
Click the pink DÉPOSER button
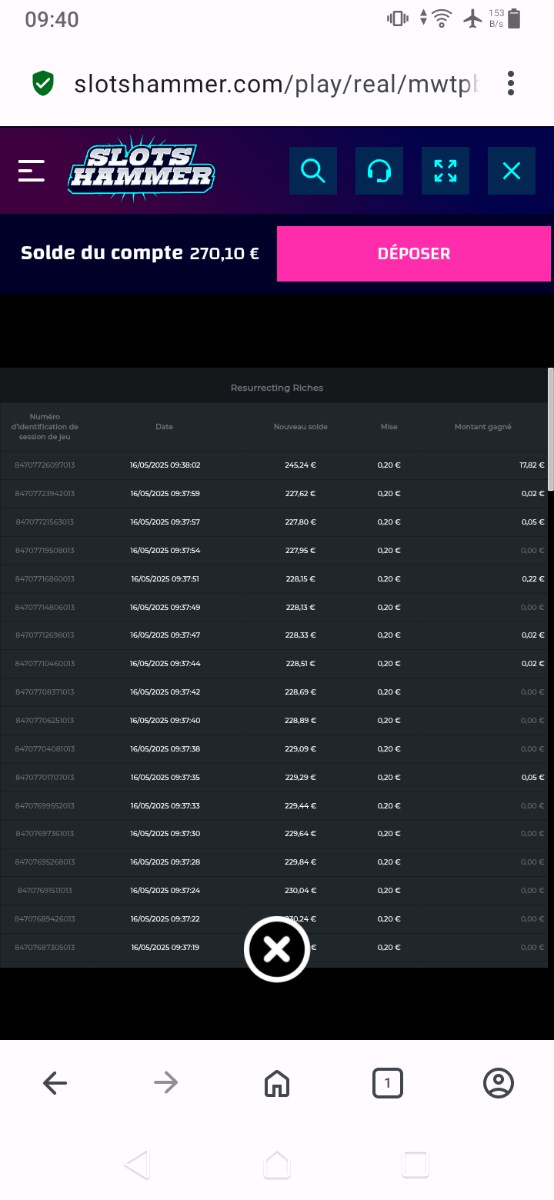click(414, 254)
